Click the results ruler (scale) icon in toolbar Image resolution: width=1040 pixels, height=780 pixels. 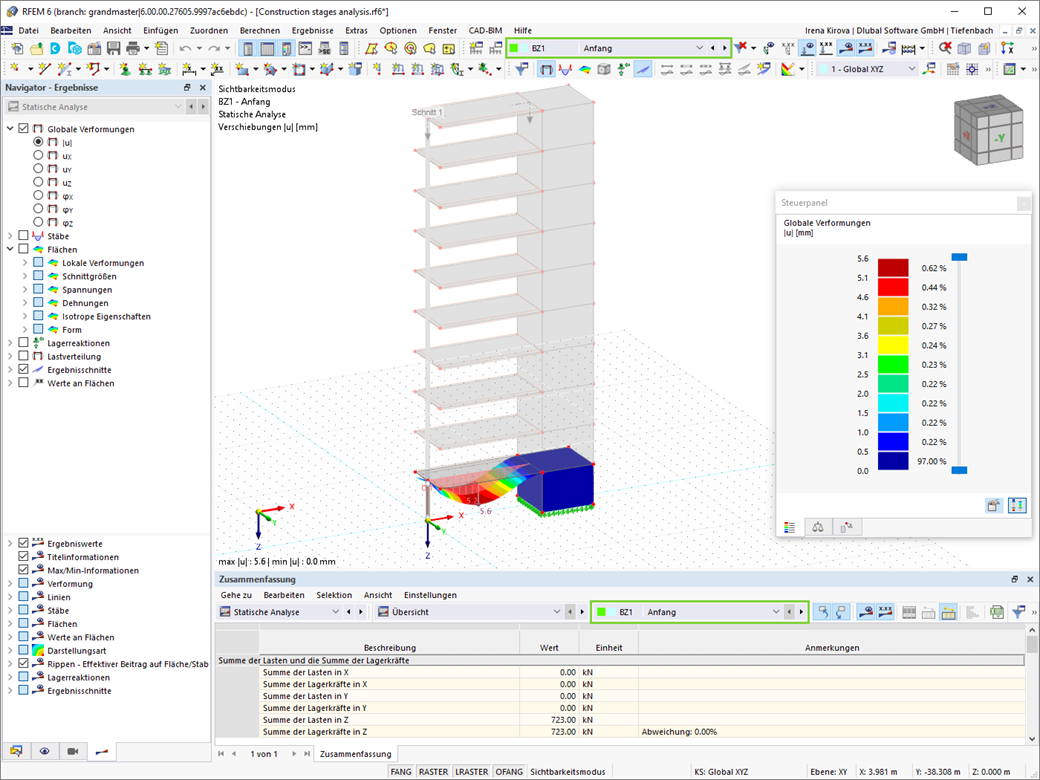[x=909, y=48]
